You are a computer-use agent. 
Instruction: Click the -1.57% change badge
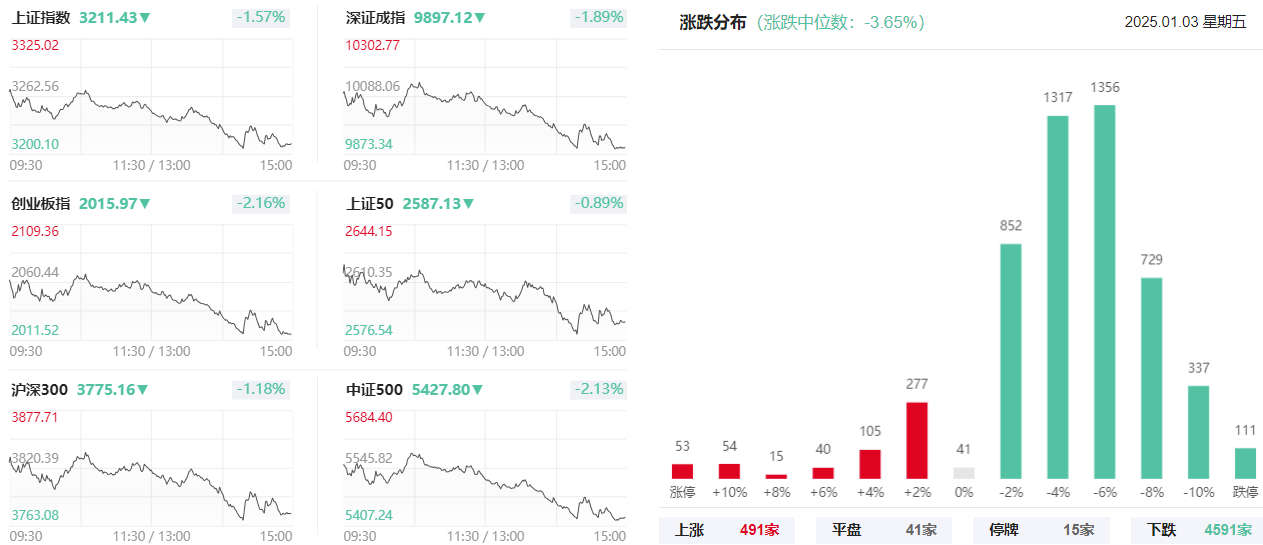(261, 17)
